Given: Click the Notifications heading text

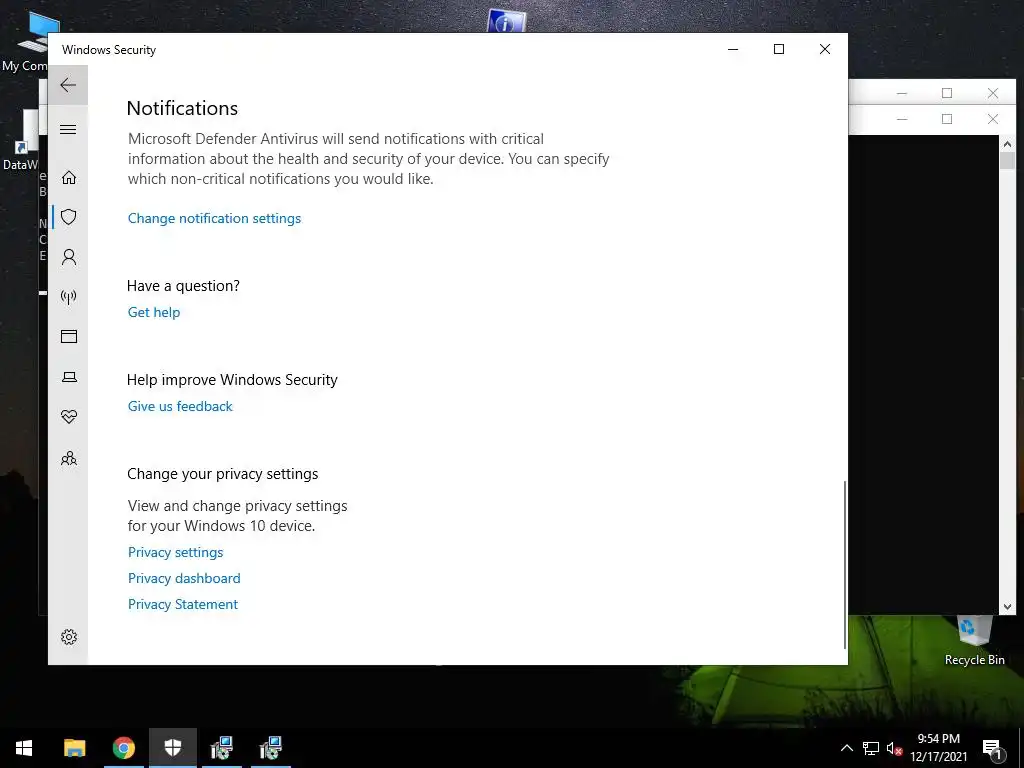Looking at the screenshot, I should 182,108.
